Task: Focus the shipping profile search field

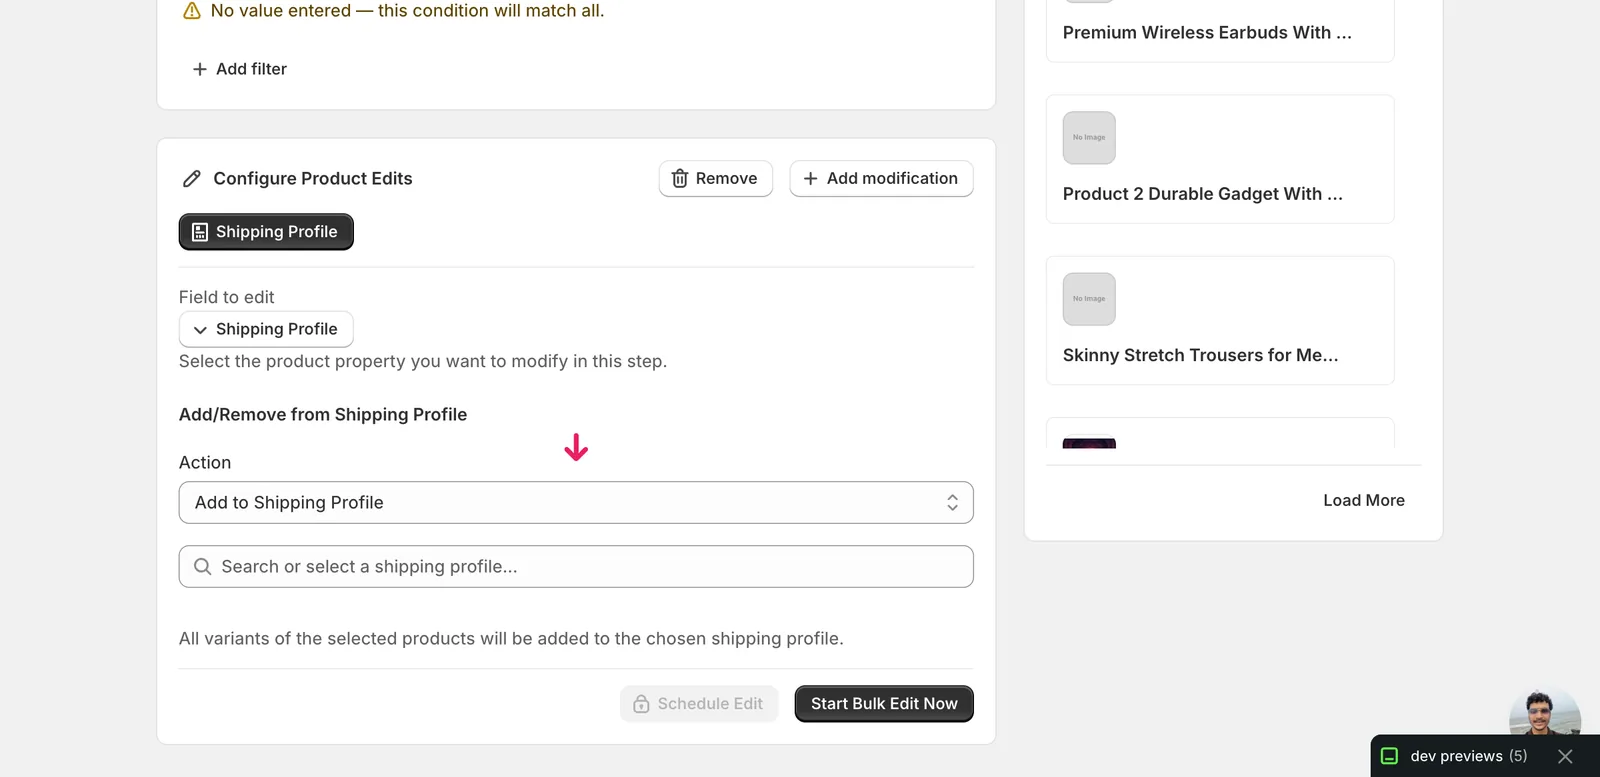Action: tap(576, 567)
